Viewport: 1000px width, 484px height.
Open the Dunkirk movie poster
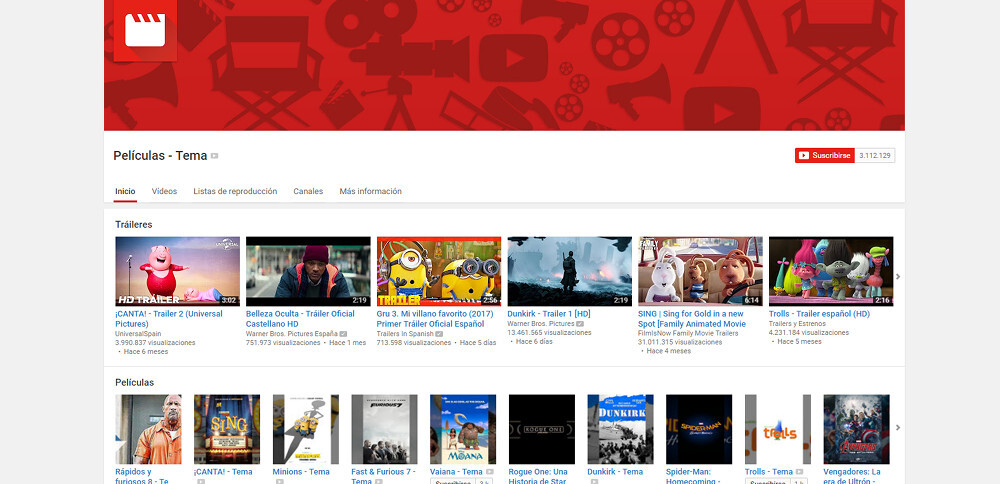click(x=621, y=429)
